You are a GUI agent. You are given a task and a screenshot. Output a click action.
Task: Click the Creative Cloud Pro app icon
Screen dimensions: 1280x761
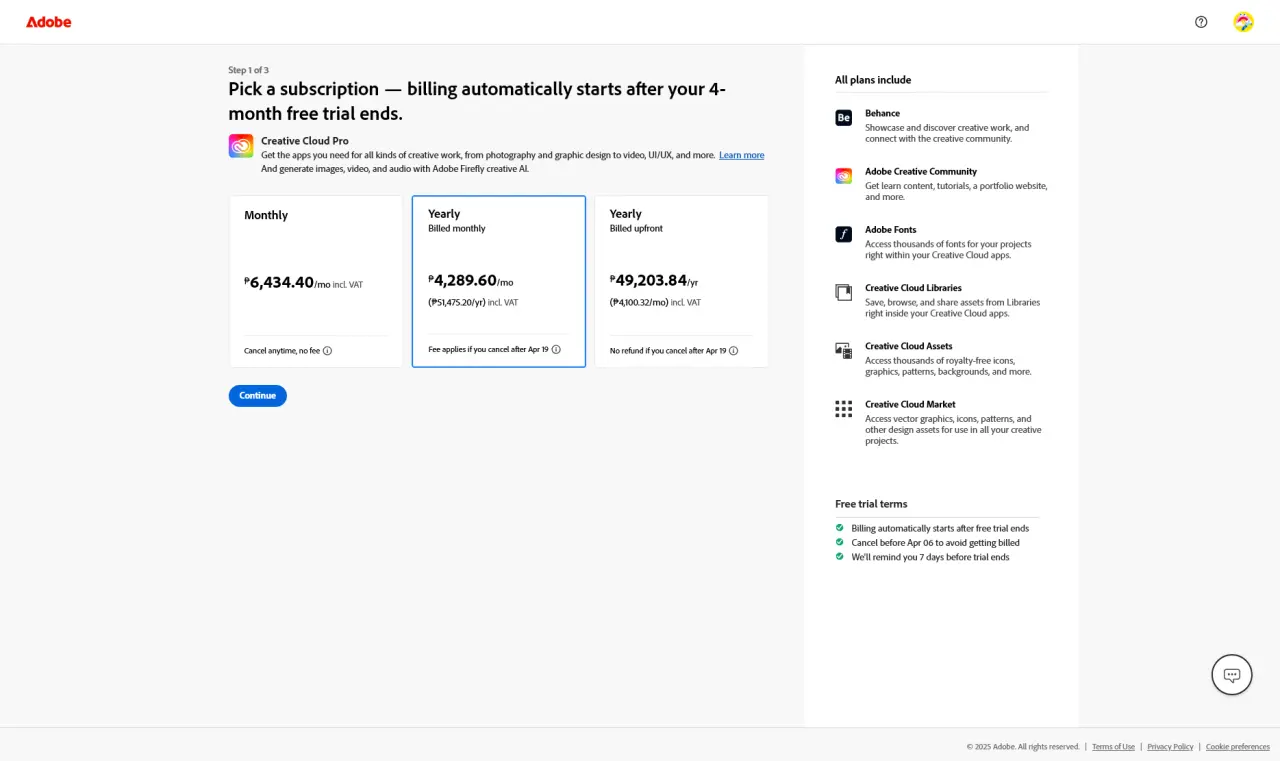(241, 146)
